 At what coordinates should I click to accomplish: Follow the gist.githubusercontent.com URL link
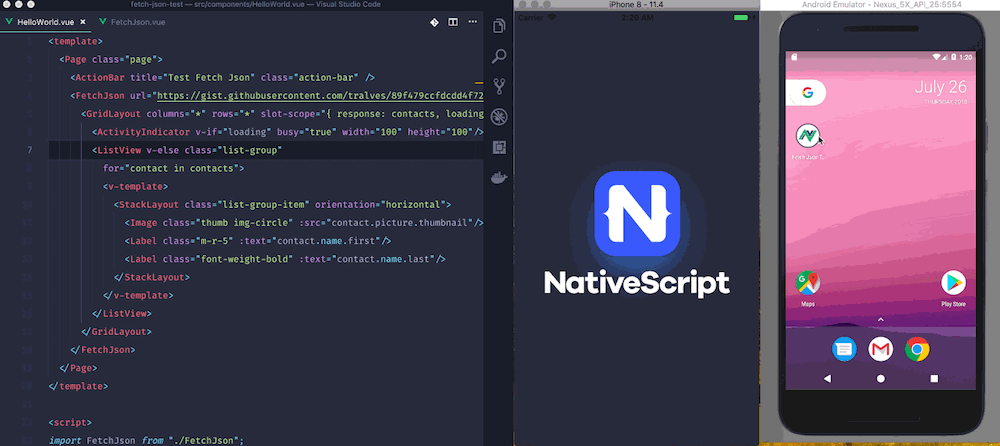point(320,96)
